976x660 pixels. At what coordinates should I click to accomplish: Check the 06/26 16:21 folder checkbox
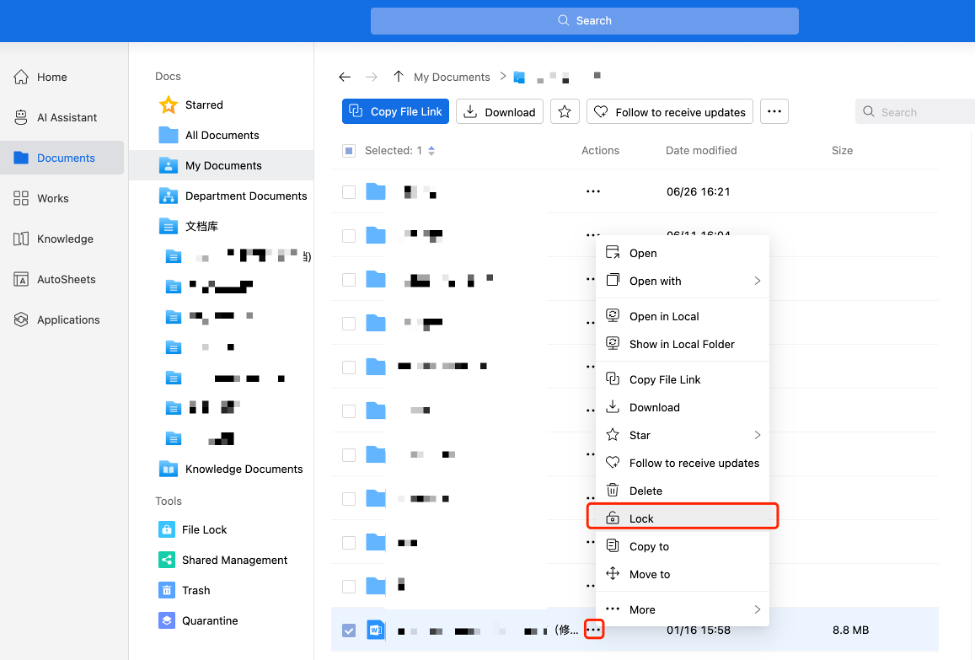coord(349,192)
